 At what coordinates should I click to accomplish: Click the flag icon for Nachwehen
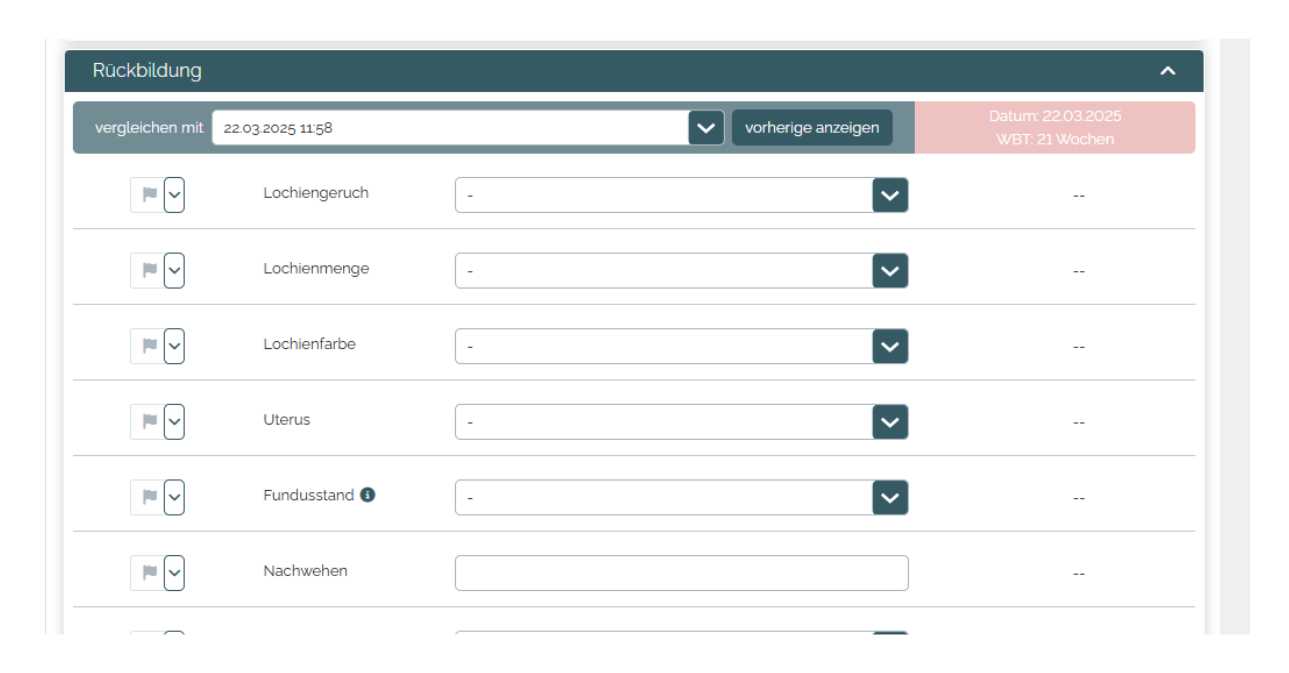click(x=148, y=572)
